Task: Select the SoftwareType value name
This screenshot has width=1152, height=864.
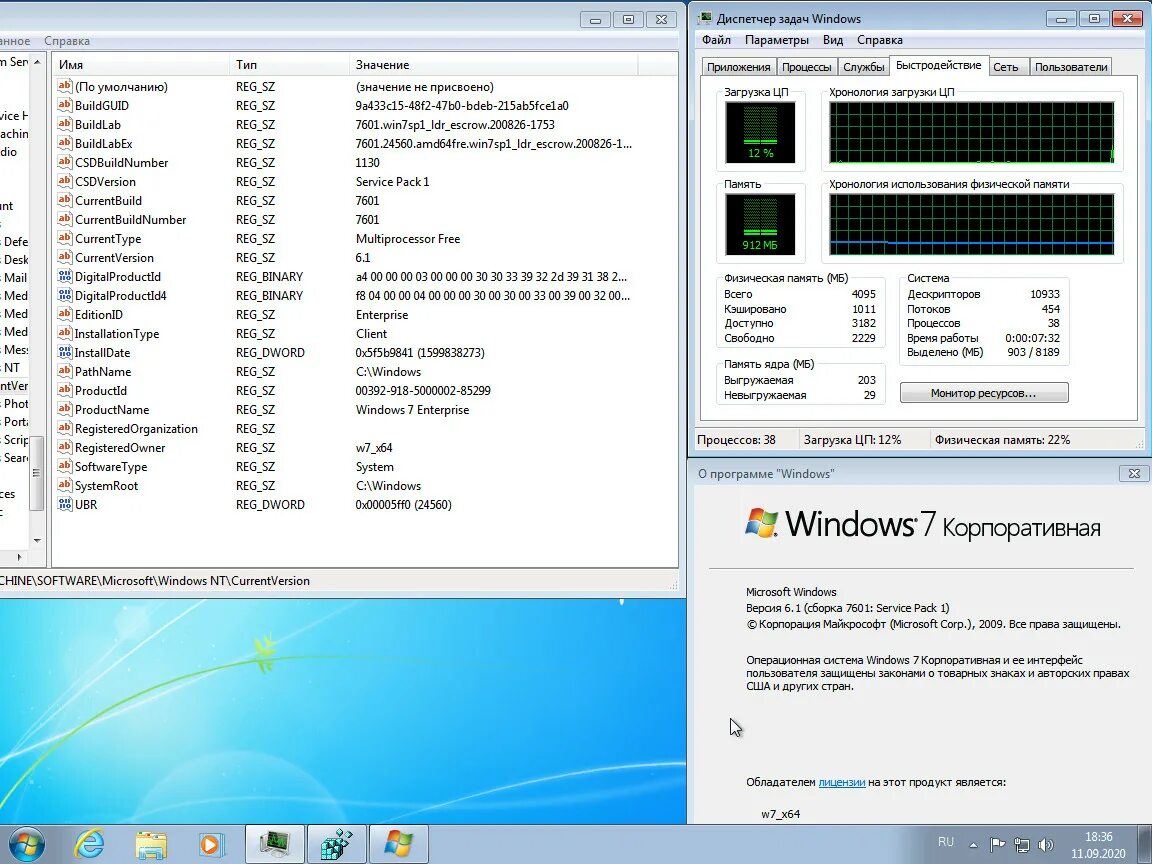Action: tap(111, 467)
